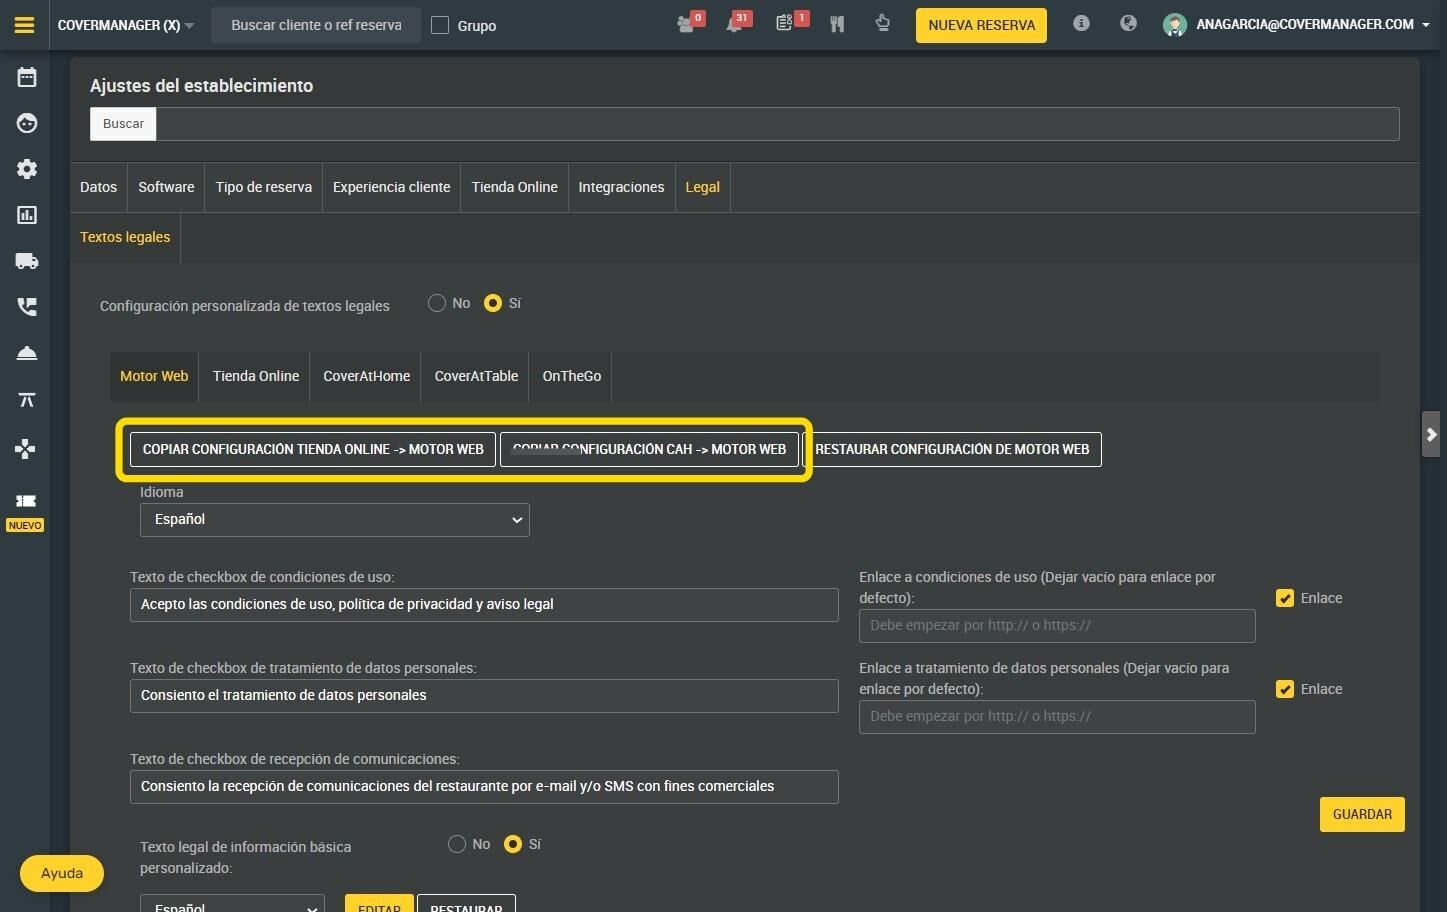Open the settings gear in sidebar
1447x912 pixels.
(27, 169)
